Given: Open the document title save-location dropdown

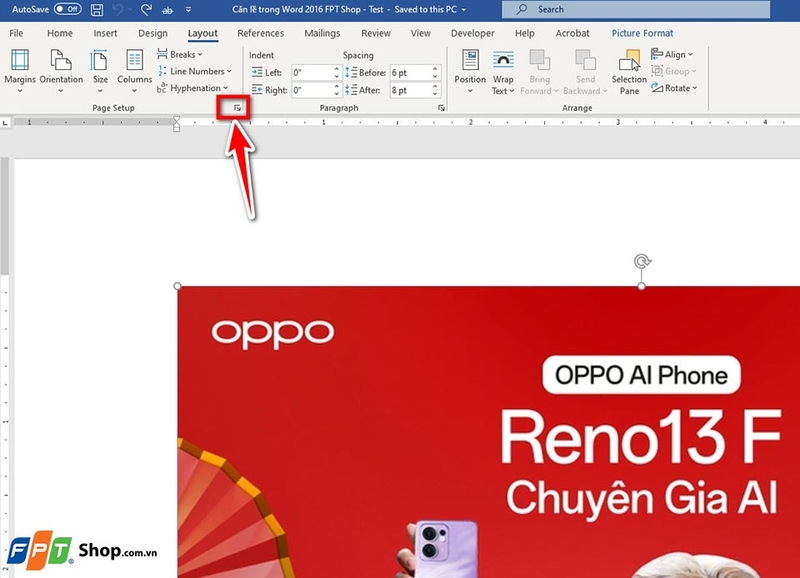Looking at the screenshot, I should click(464, 9).
